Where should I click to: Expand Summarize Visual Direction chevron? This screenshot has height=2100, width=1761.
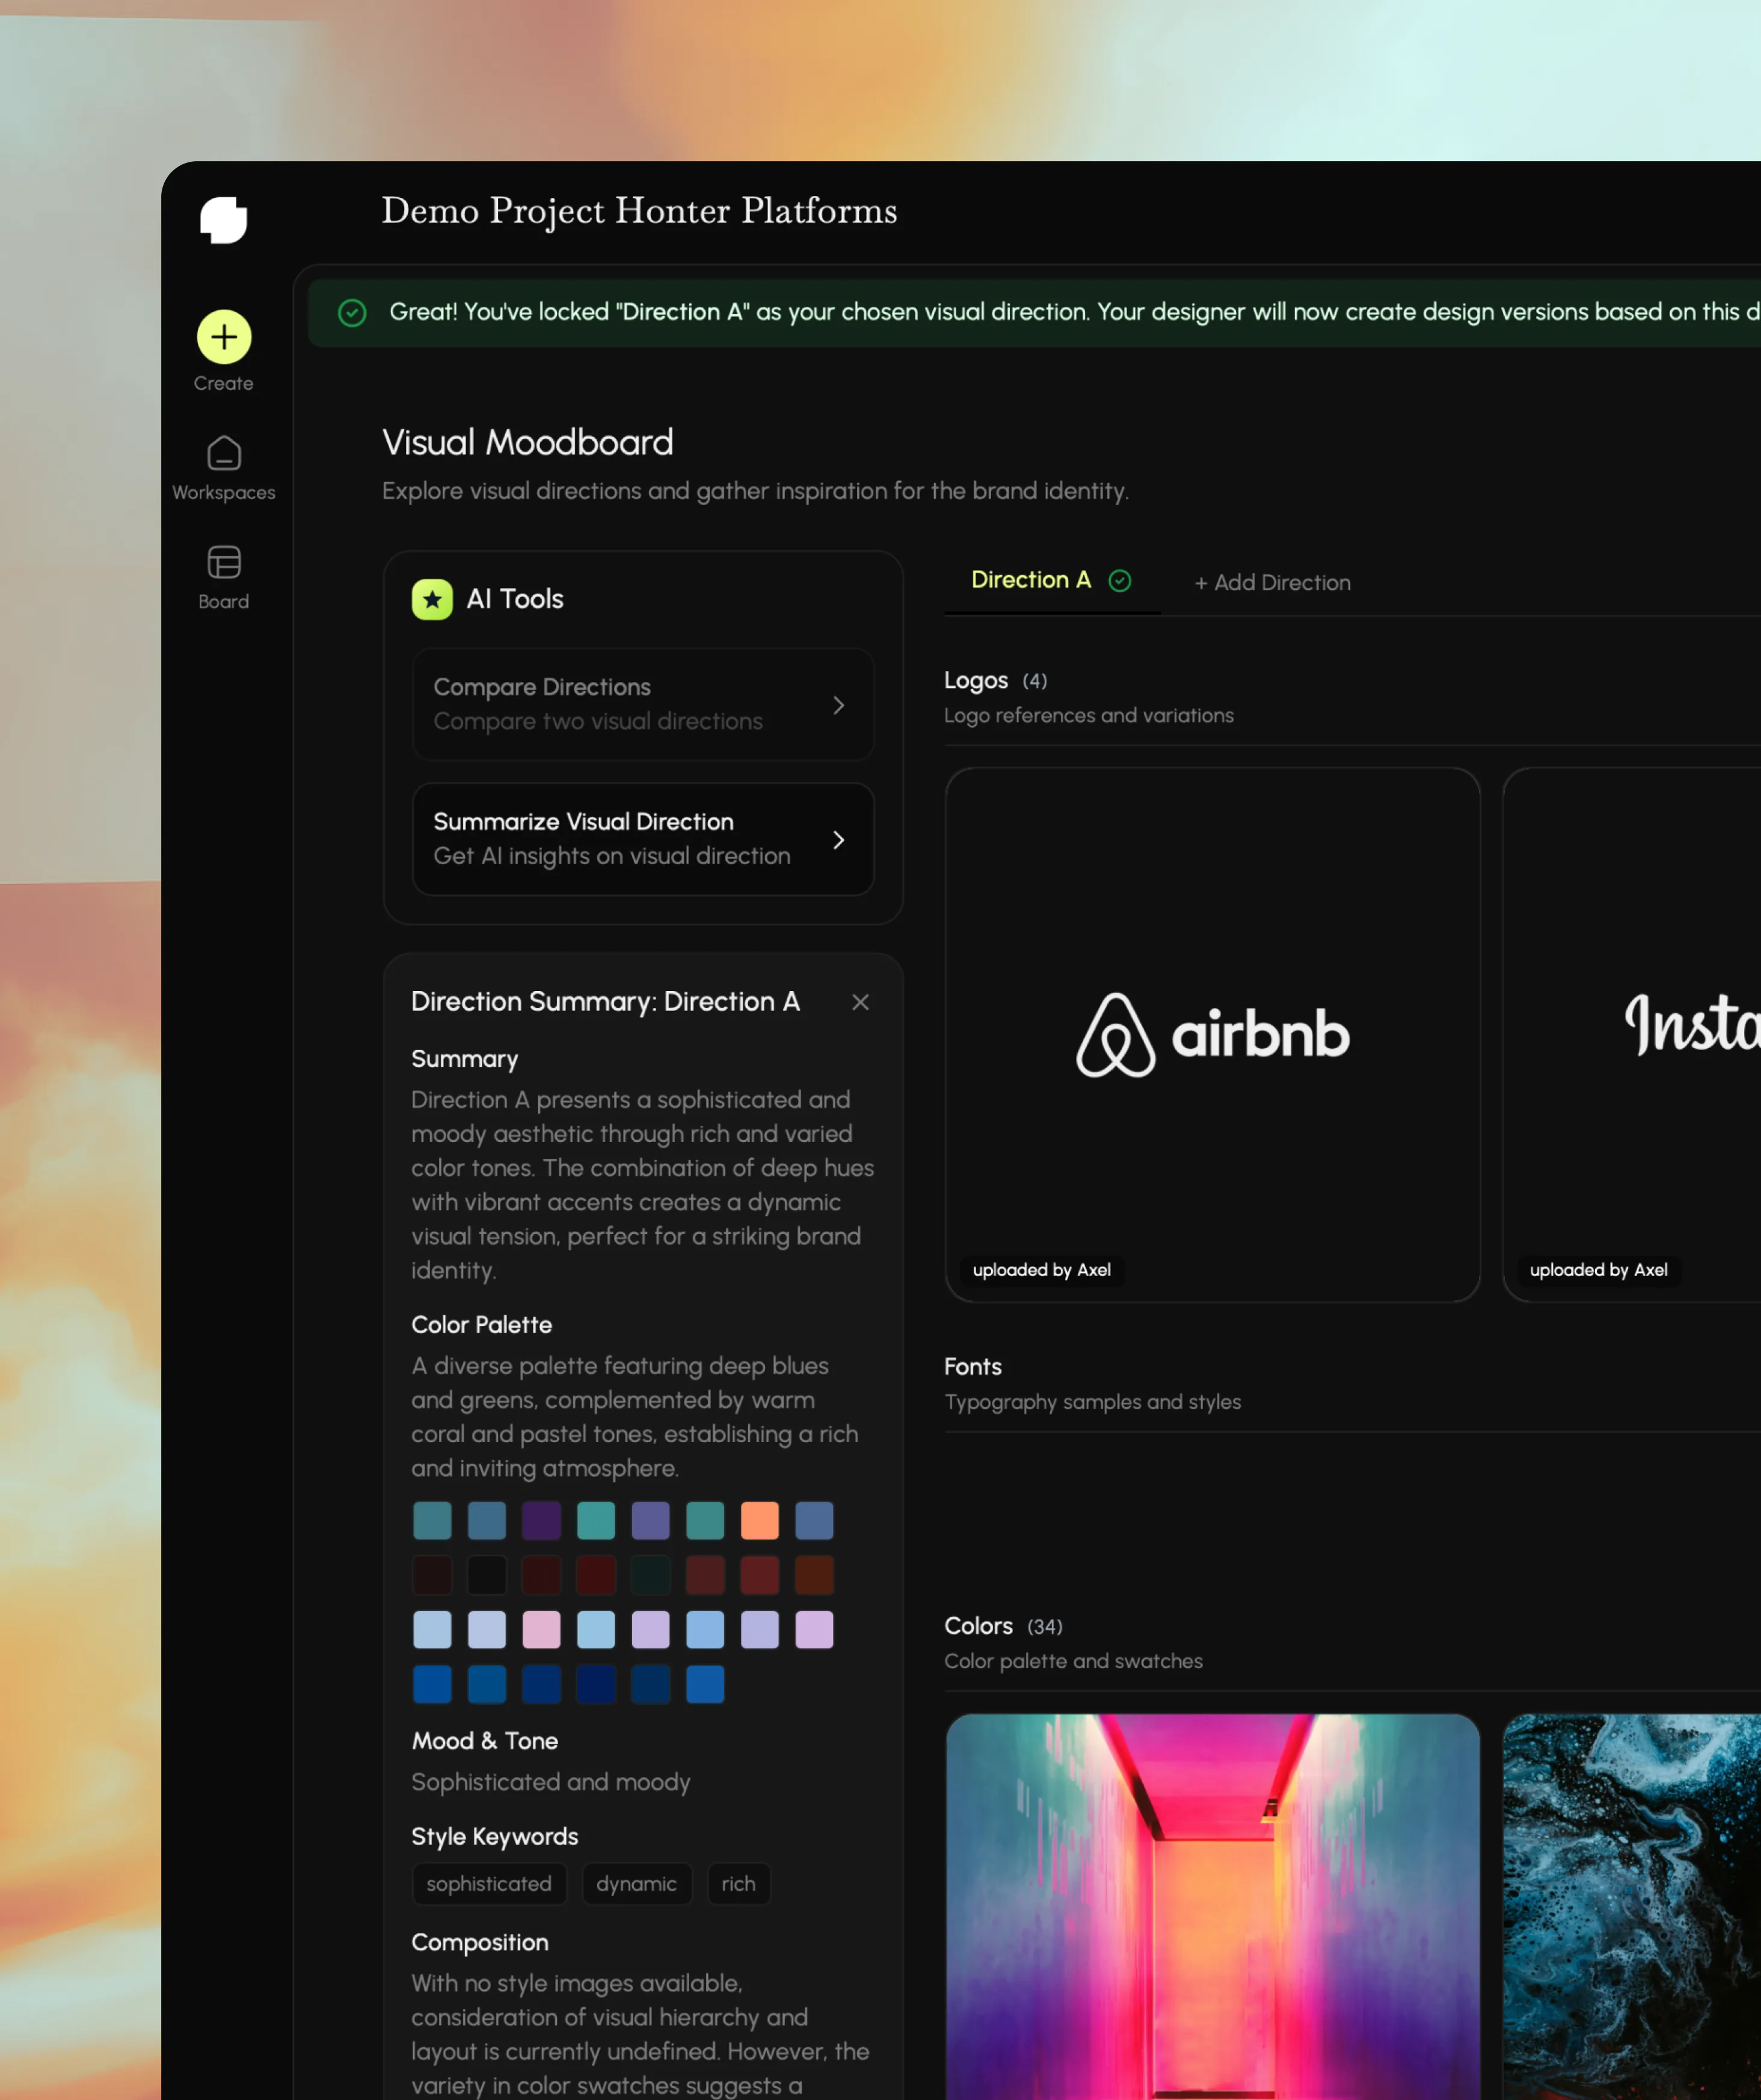click(x=839, y=840)
